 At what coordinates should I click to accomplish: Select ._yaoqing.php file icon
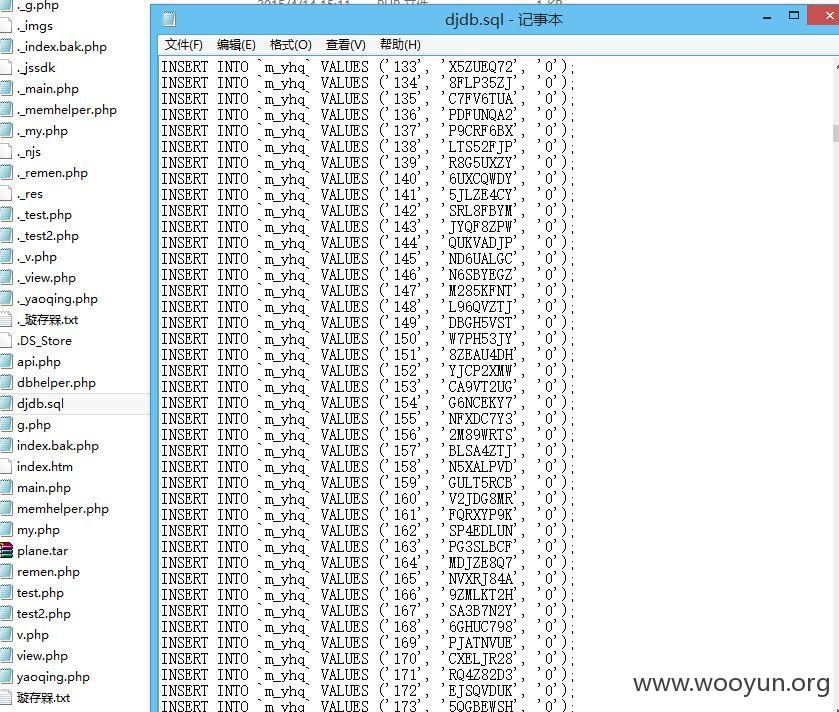[5, 298]
